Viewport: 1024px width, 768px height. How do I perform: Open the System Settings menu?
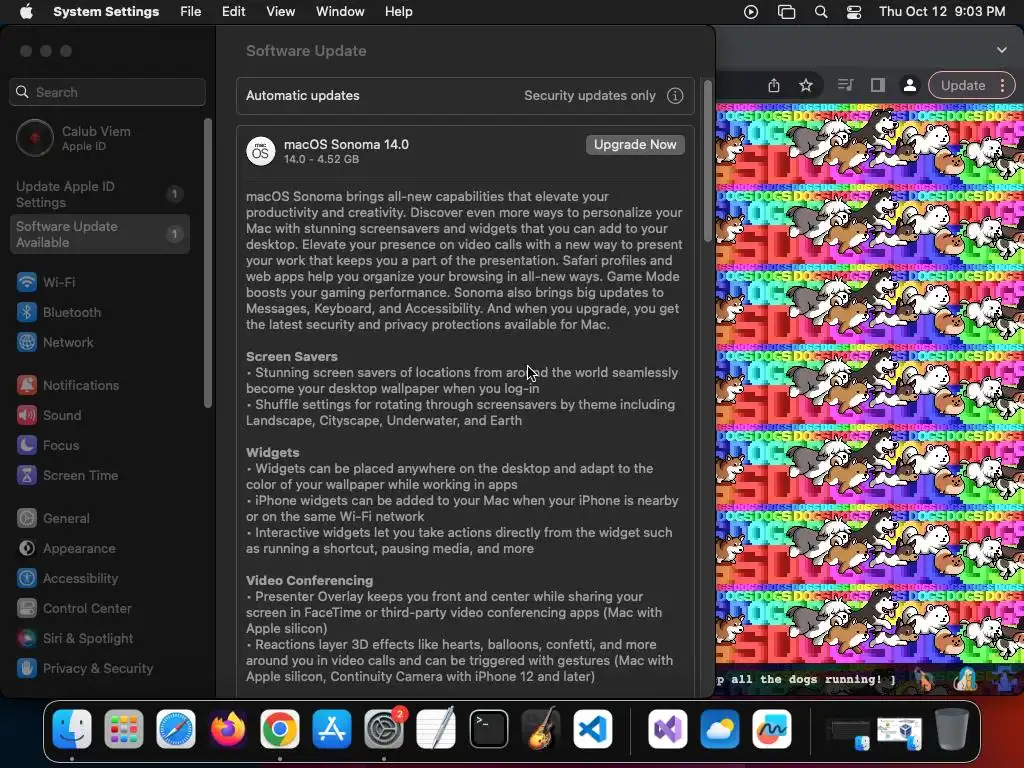106,12
